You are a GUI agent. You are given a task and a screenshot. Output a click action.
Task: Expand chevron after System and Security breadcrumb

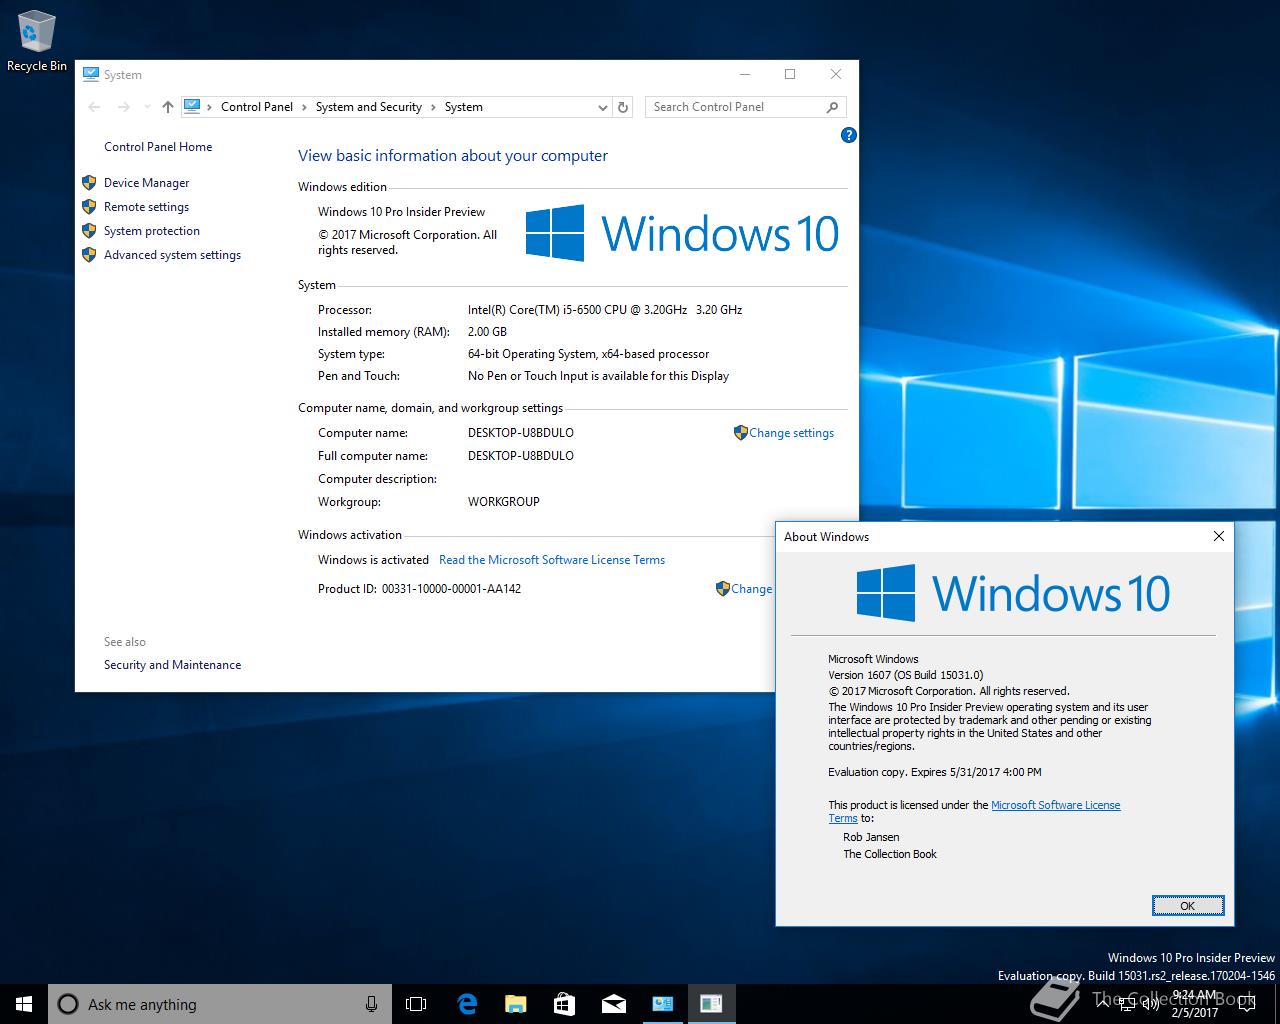coord(433,107)
